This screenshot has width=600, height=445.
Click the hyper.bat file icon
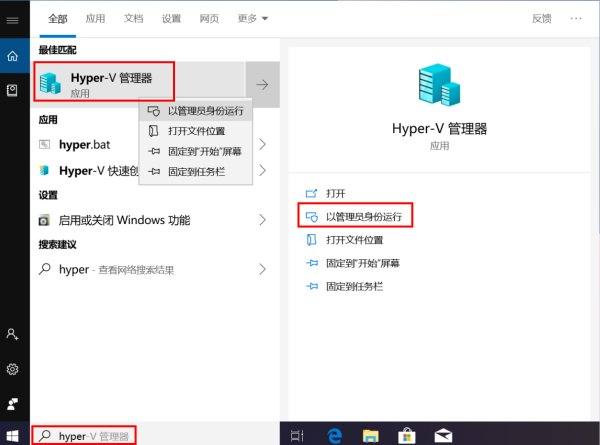coord(44,145)
